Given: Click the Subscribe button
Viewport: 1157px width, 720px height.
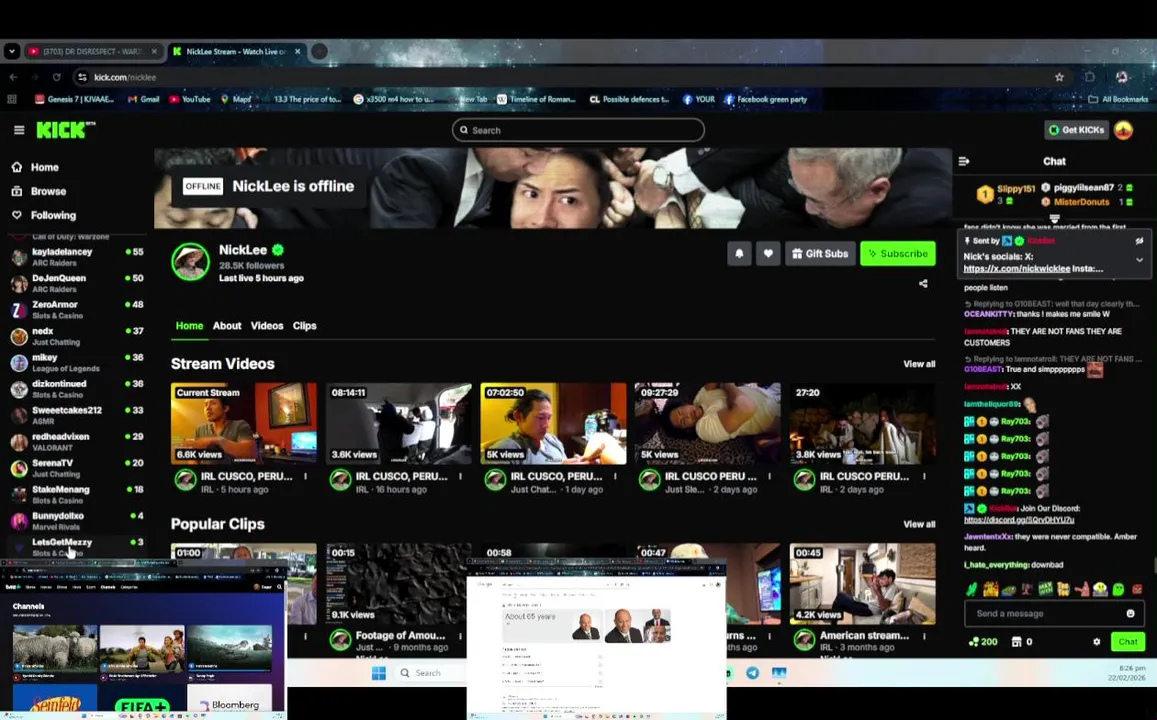Looking at the screenshot, I should point(898,254).
